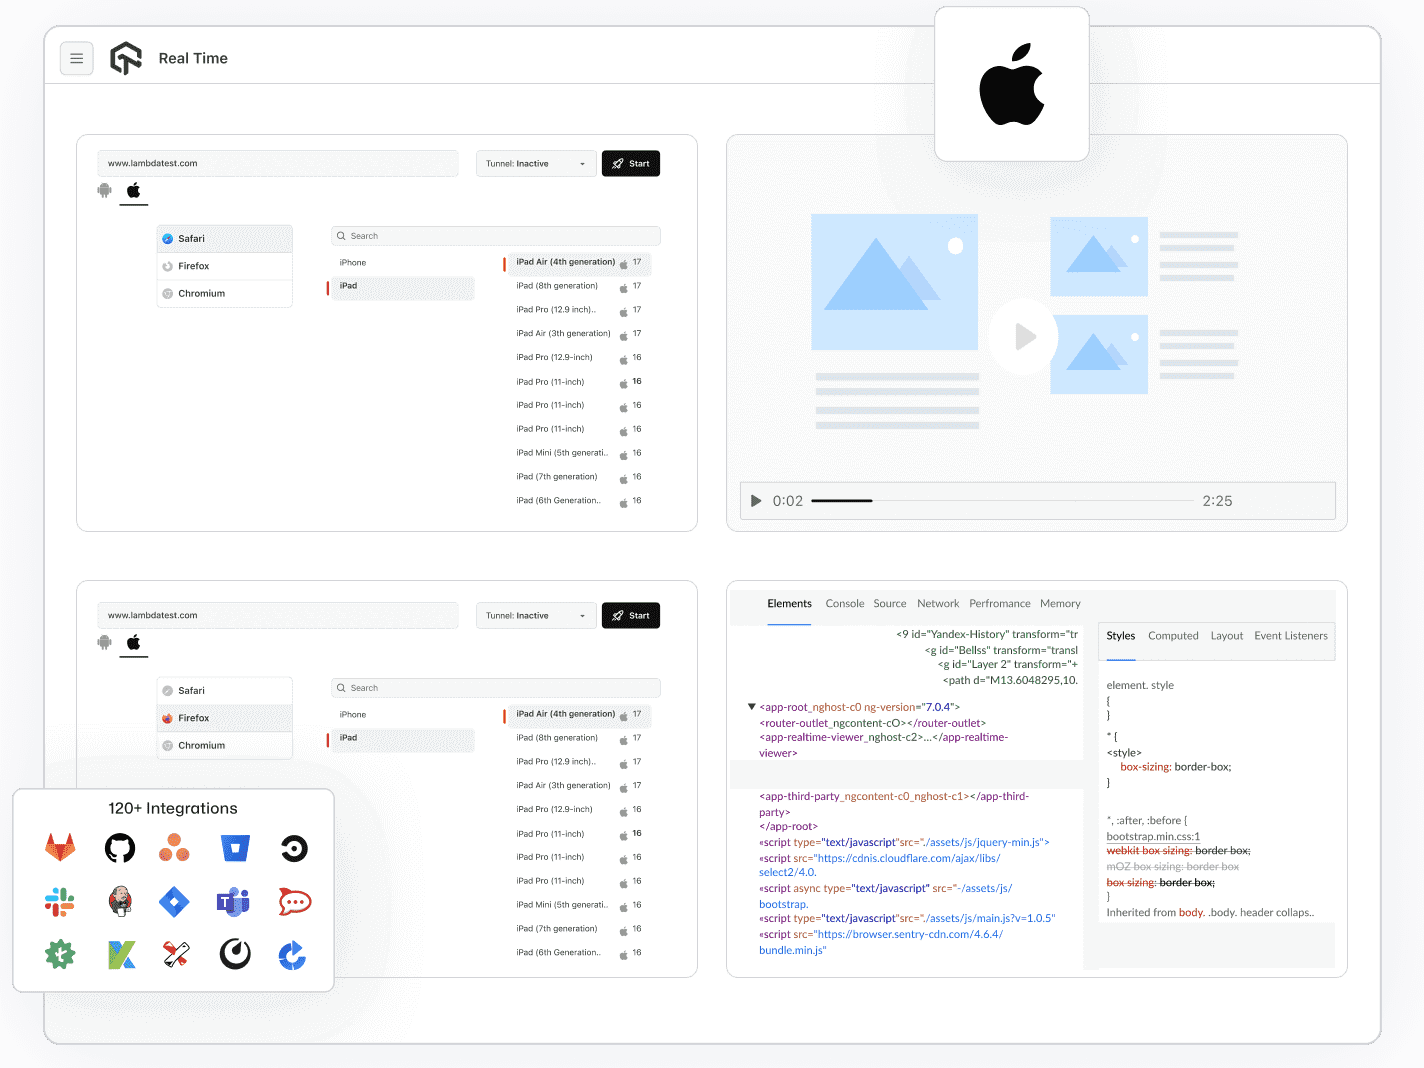Click the Bitbucket bucket integration icon
Viewport: 1424px width, 1068px height.
[x=235, y=849]
